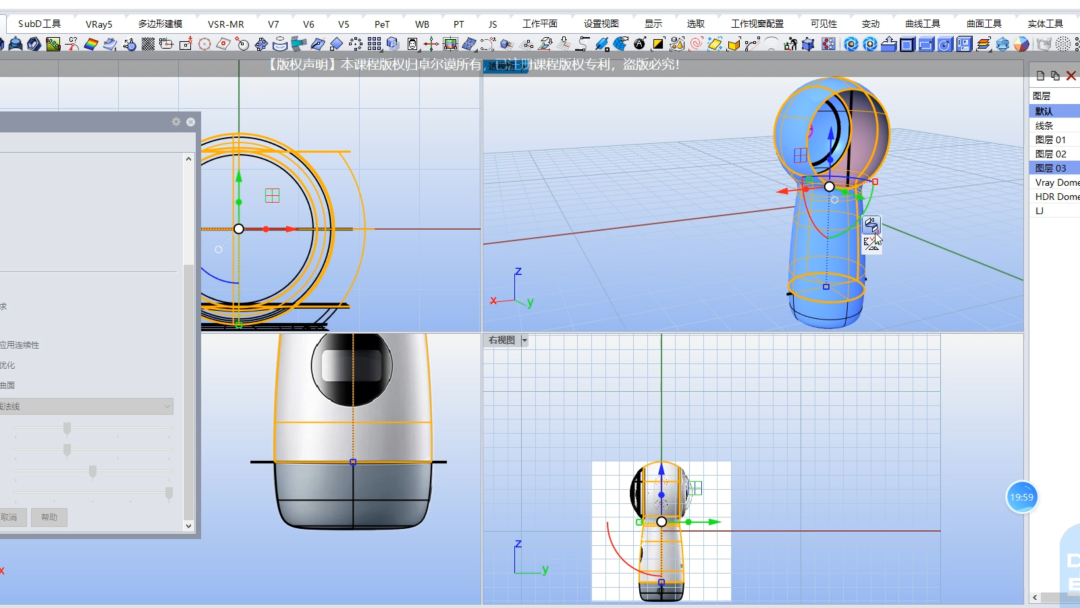Click the black circle text 'A' icon
1080x608 pixels.
point(640,44)
